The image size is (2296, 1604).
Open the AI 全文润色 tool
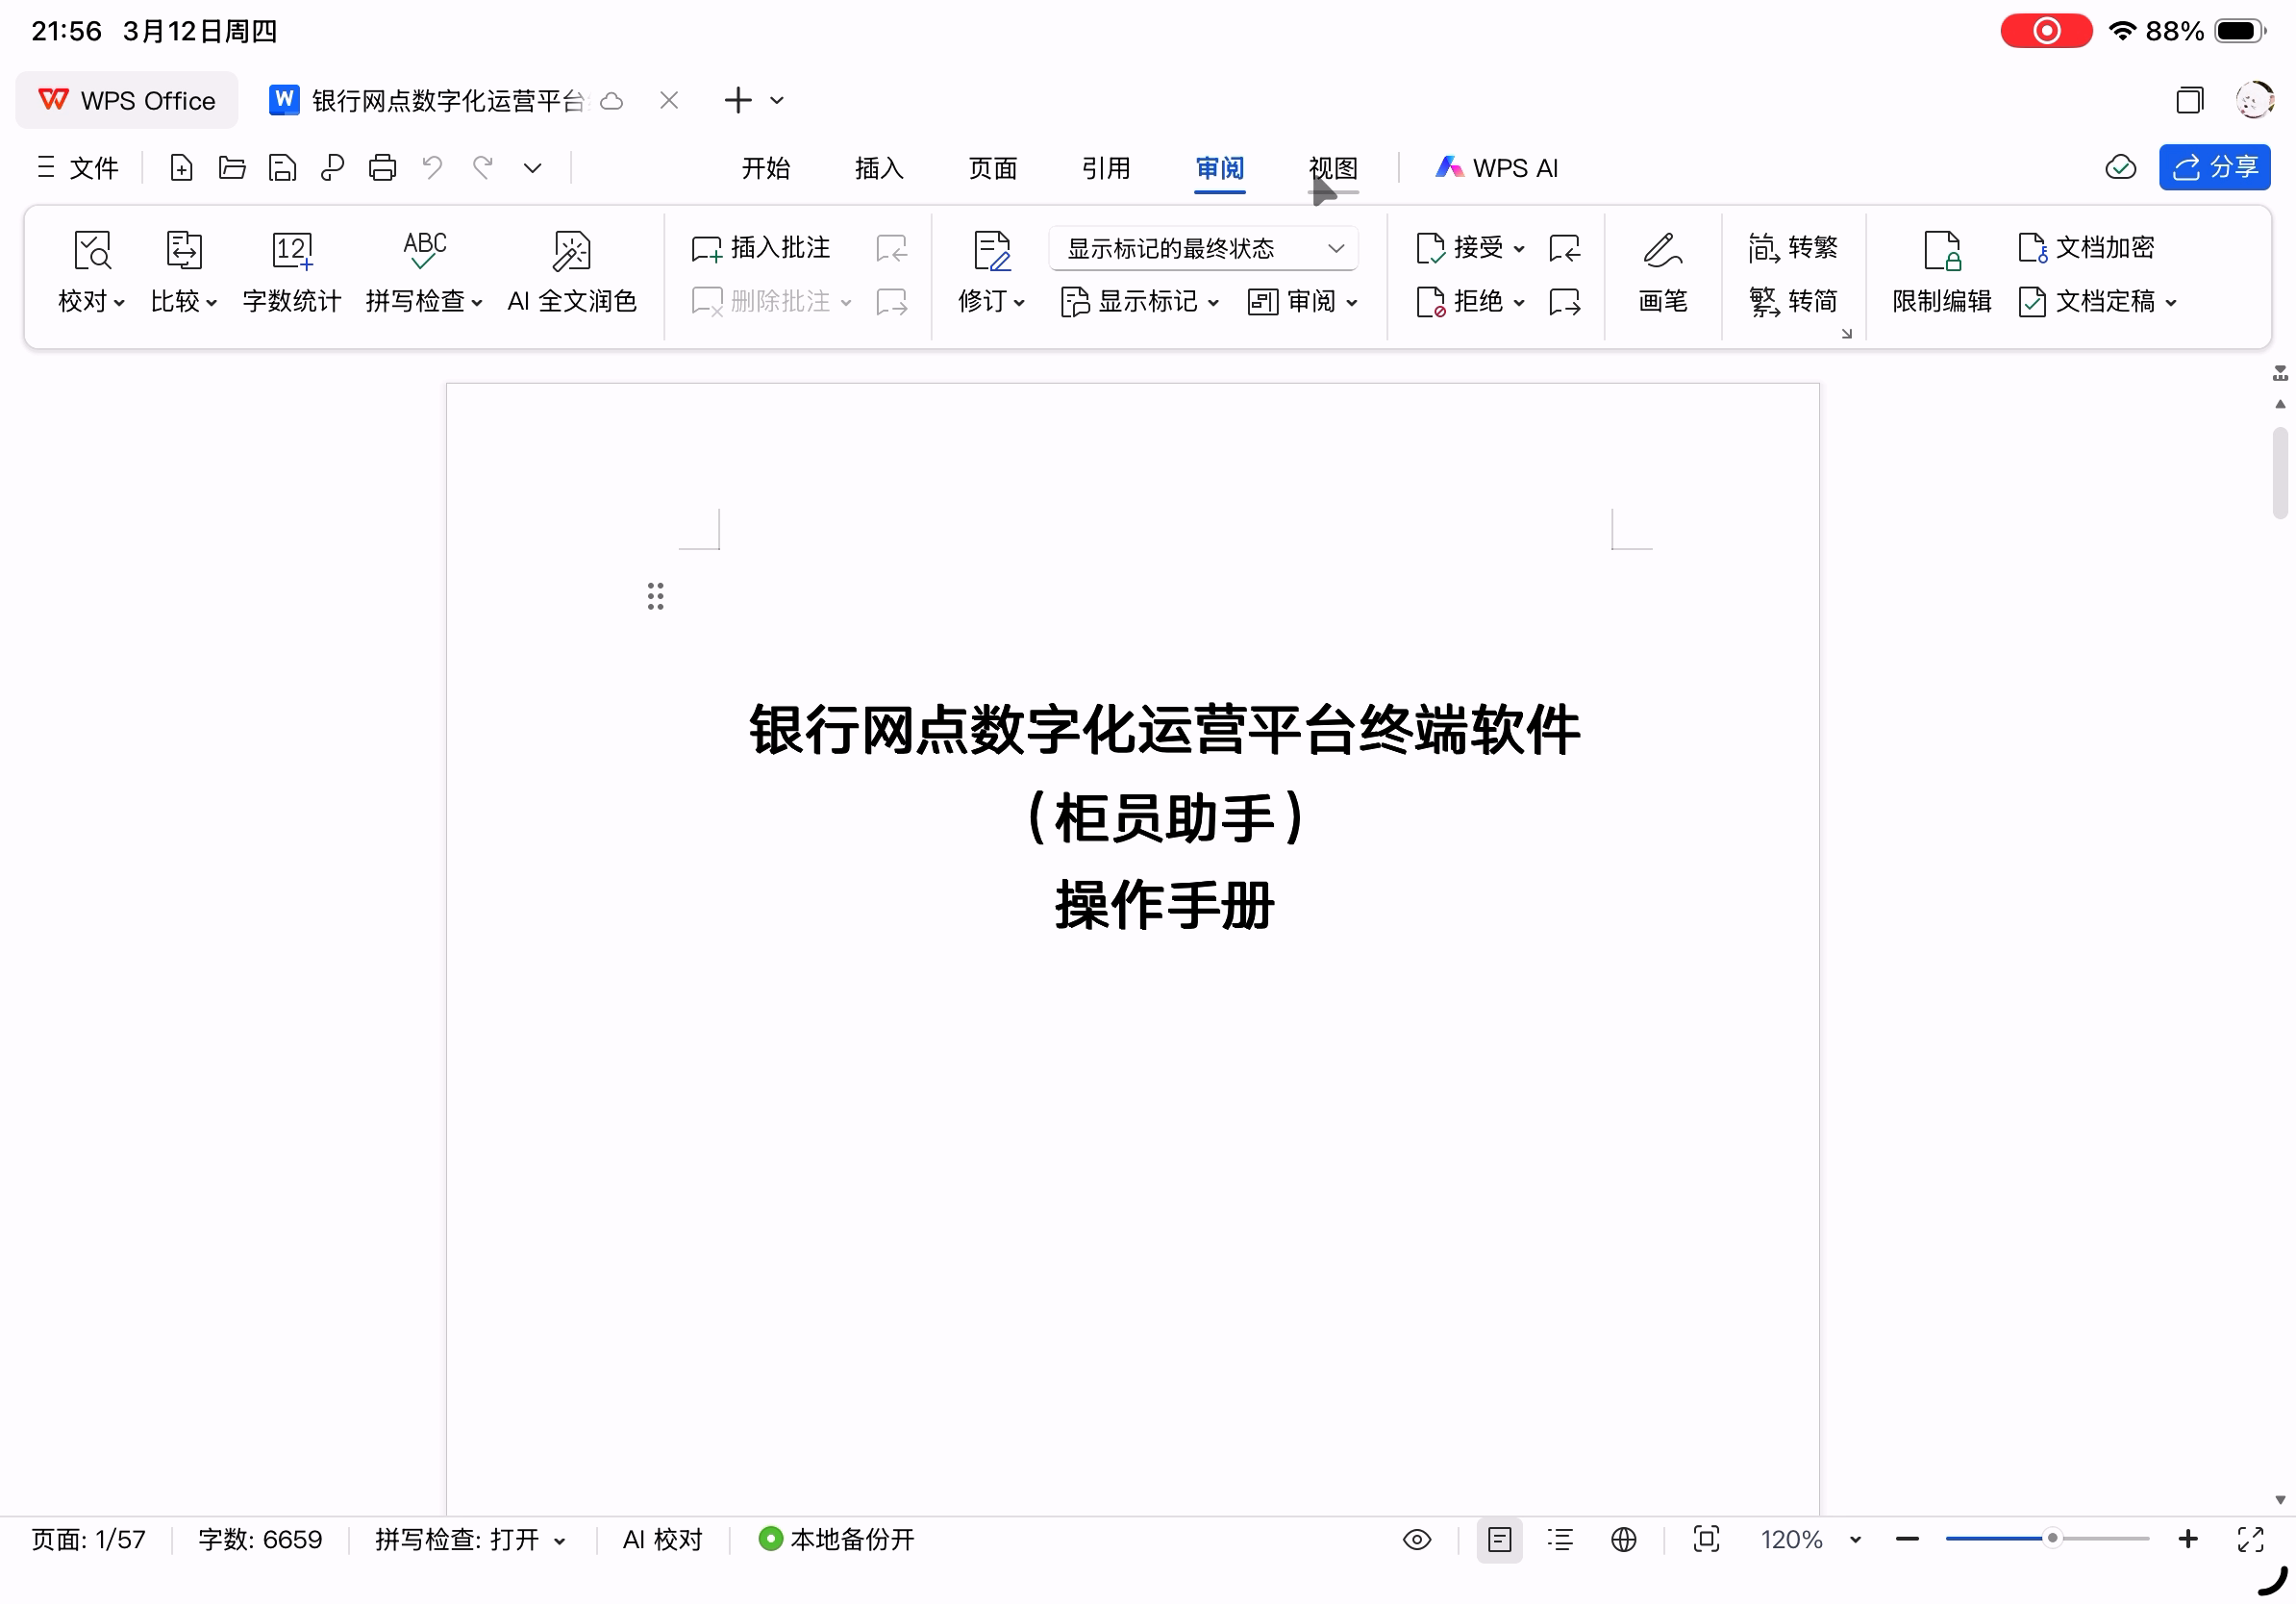point(571,271)
